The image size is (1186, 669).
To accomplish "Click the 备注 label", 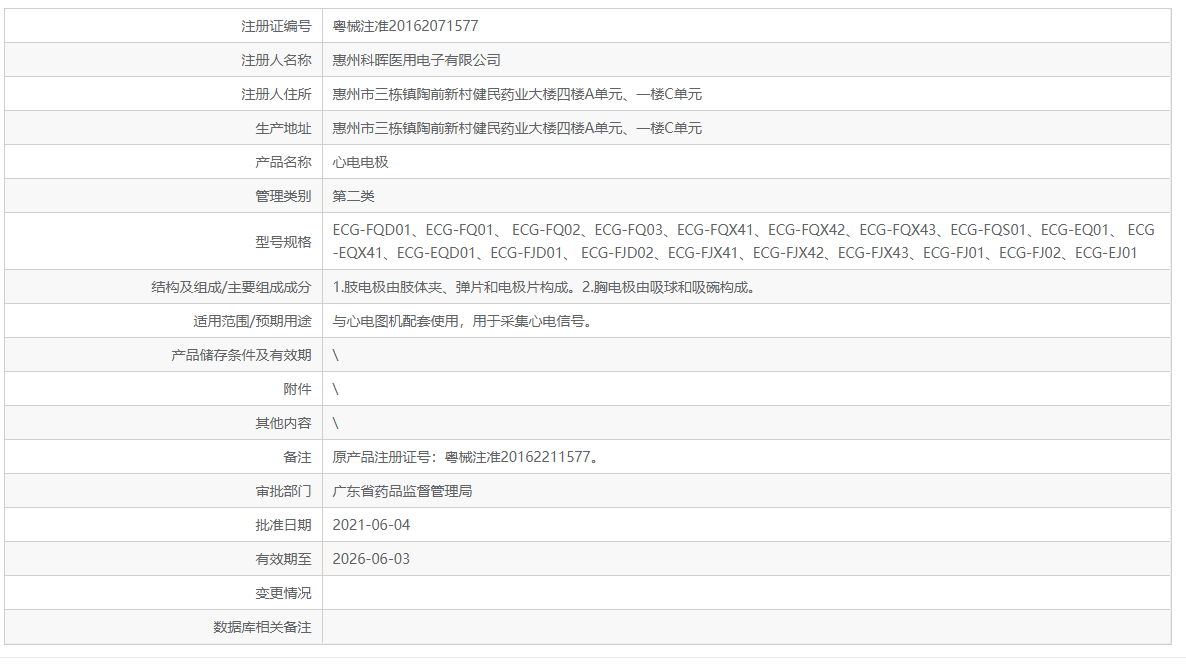I will [297, 457].
